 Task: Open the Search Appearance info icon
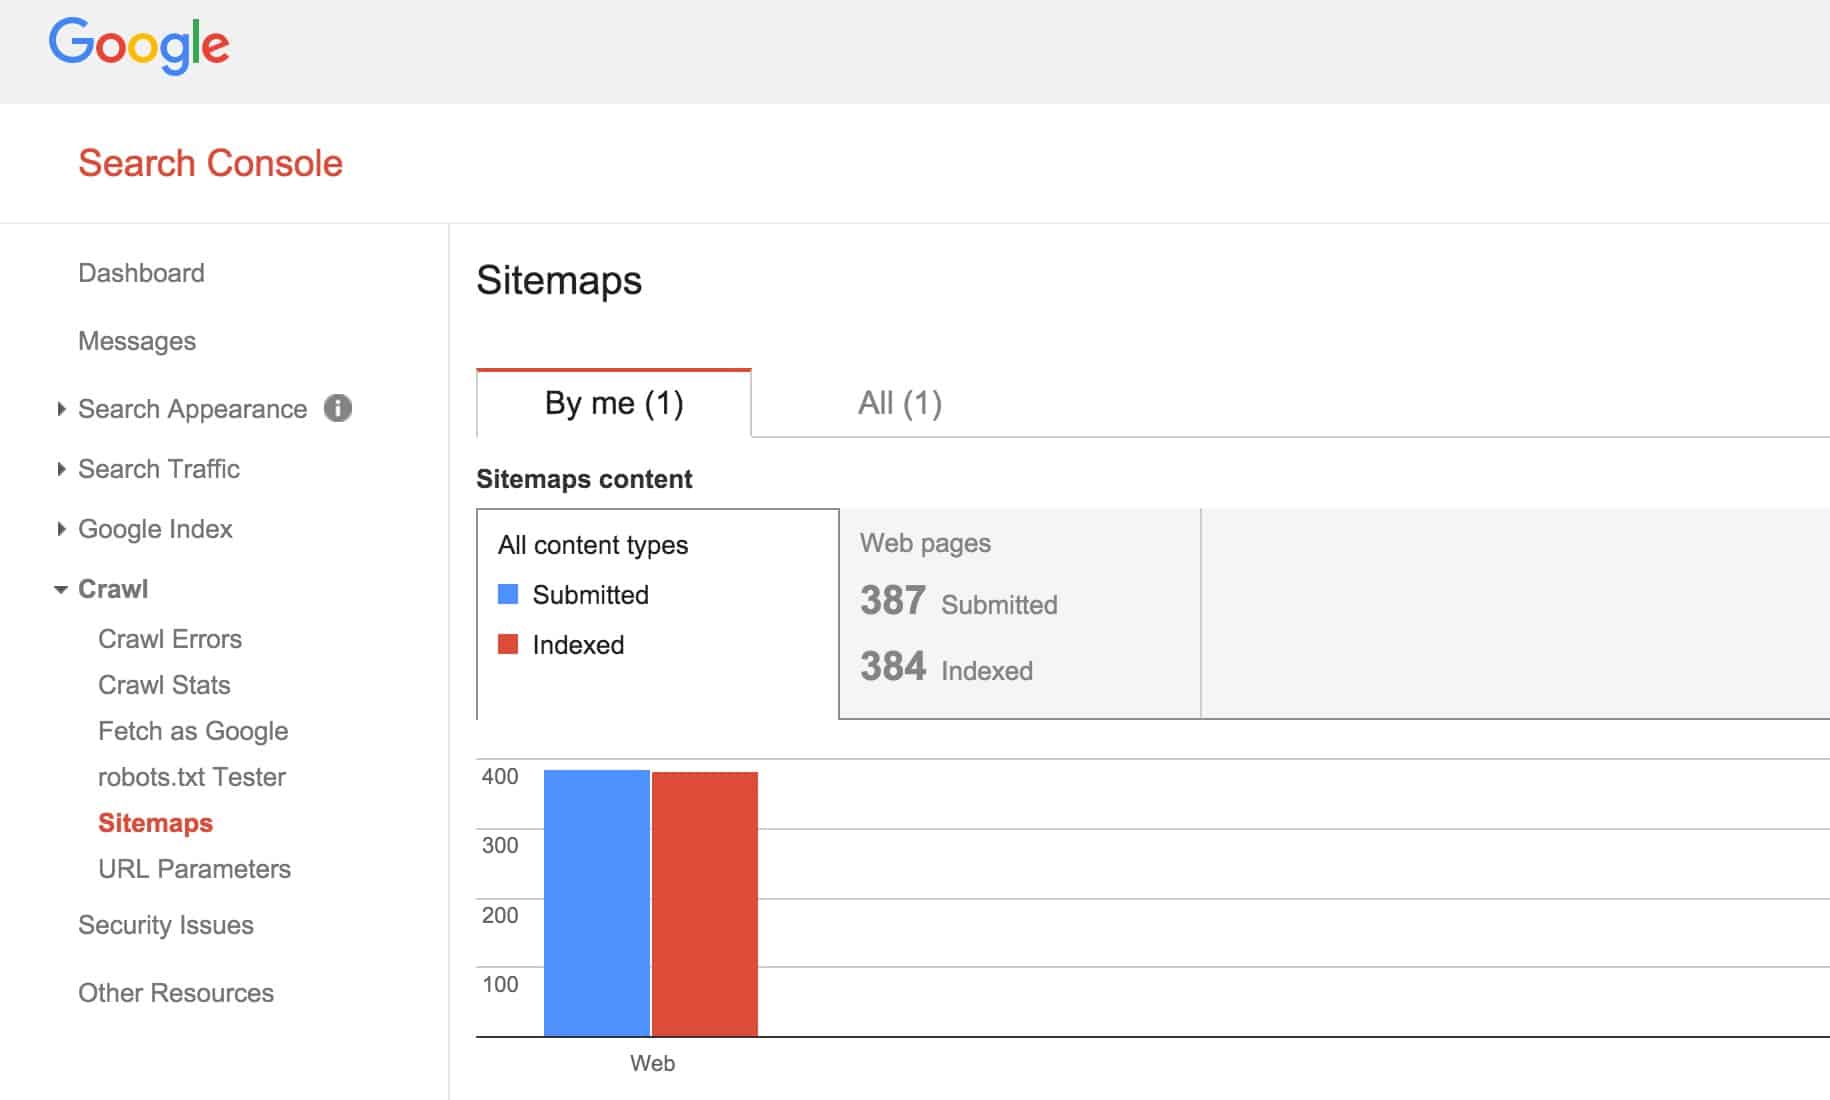(x=338, y=408)
